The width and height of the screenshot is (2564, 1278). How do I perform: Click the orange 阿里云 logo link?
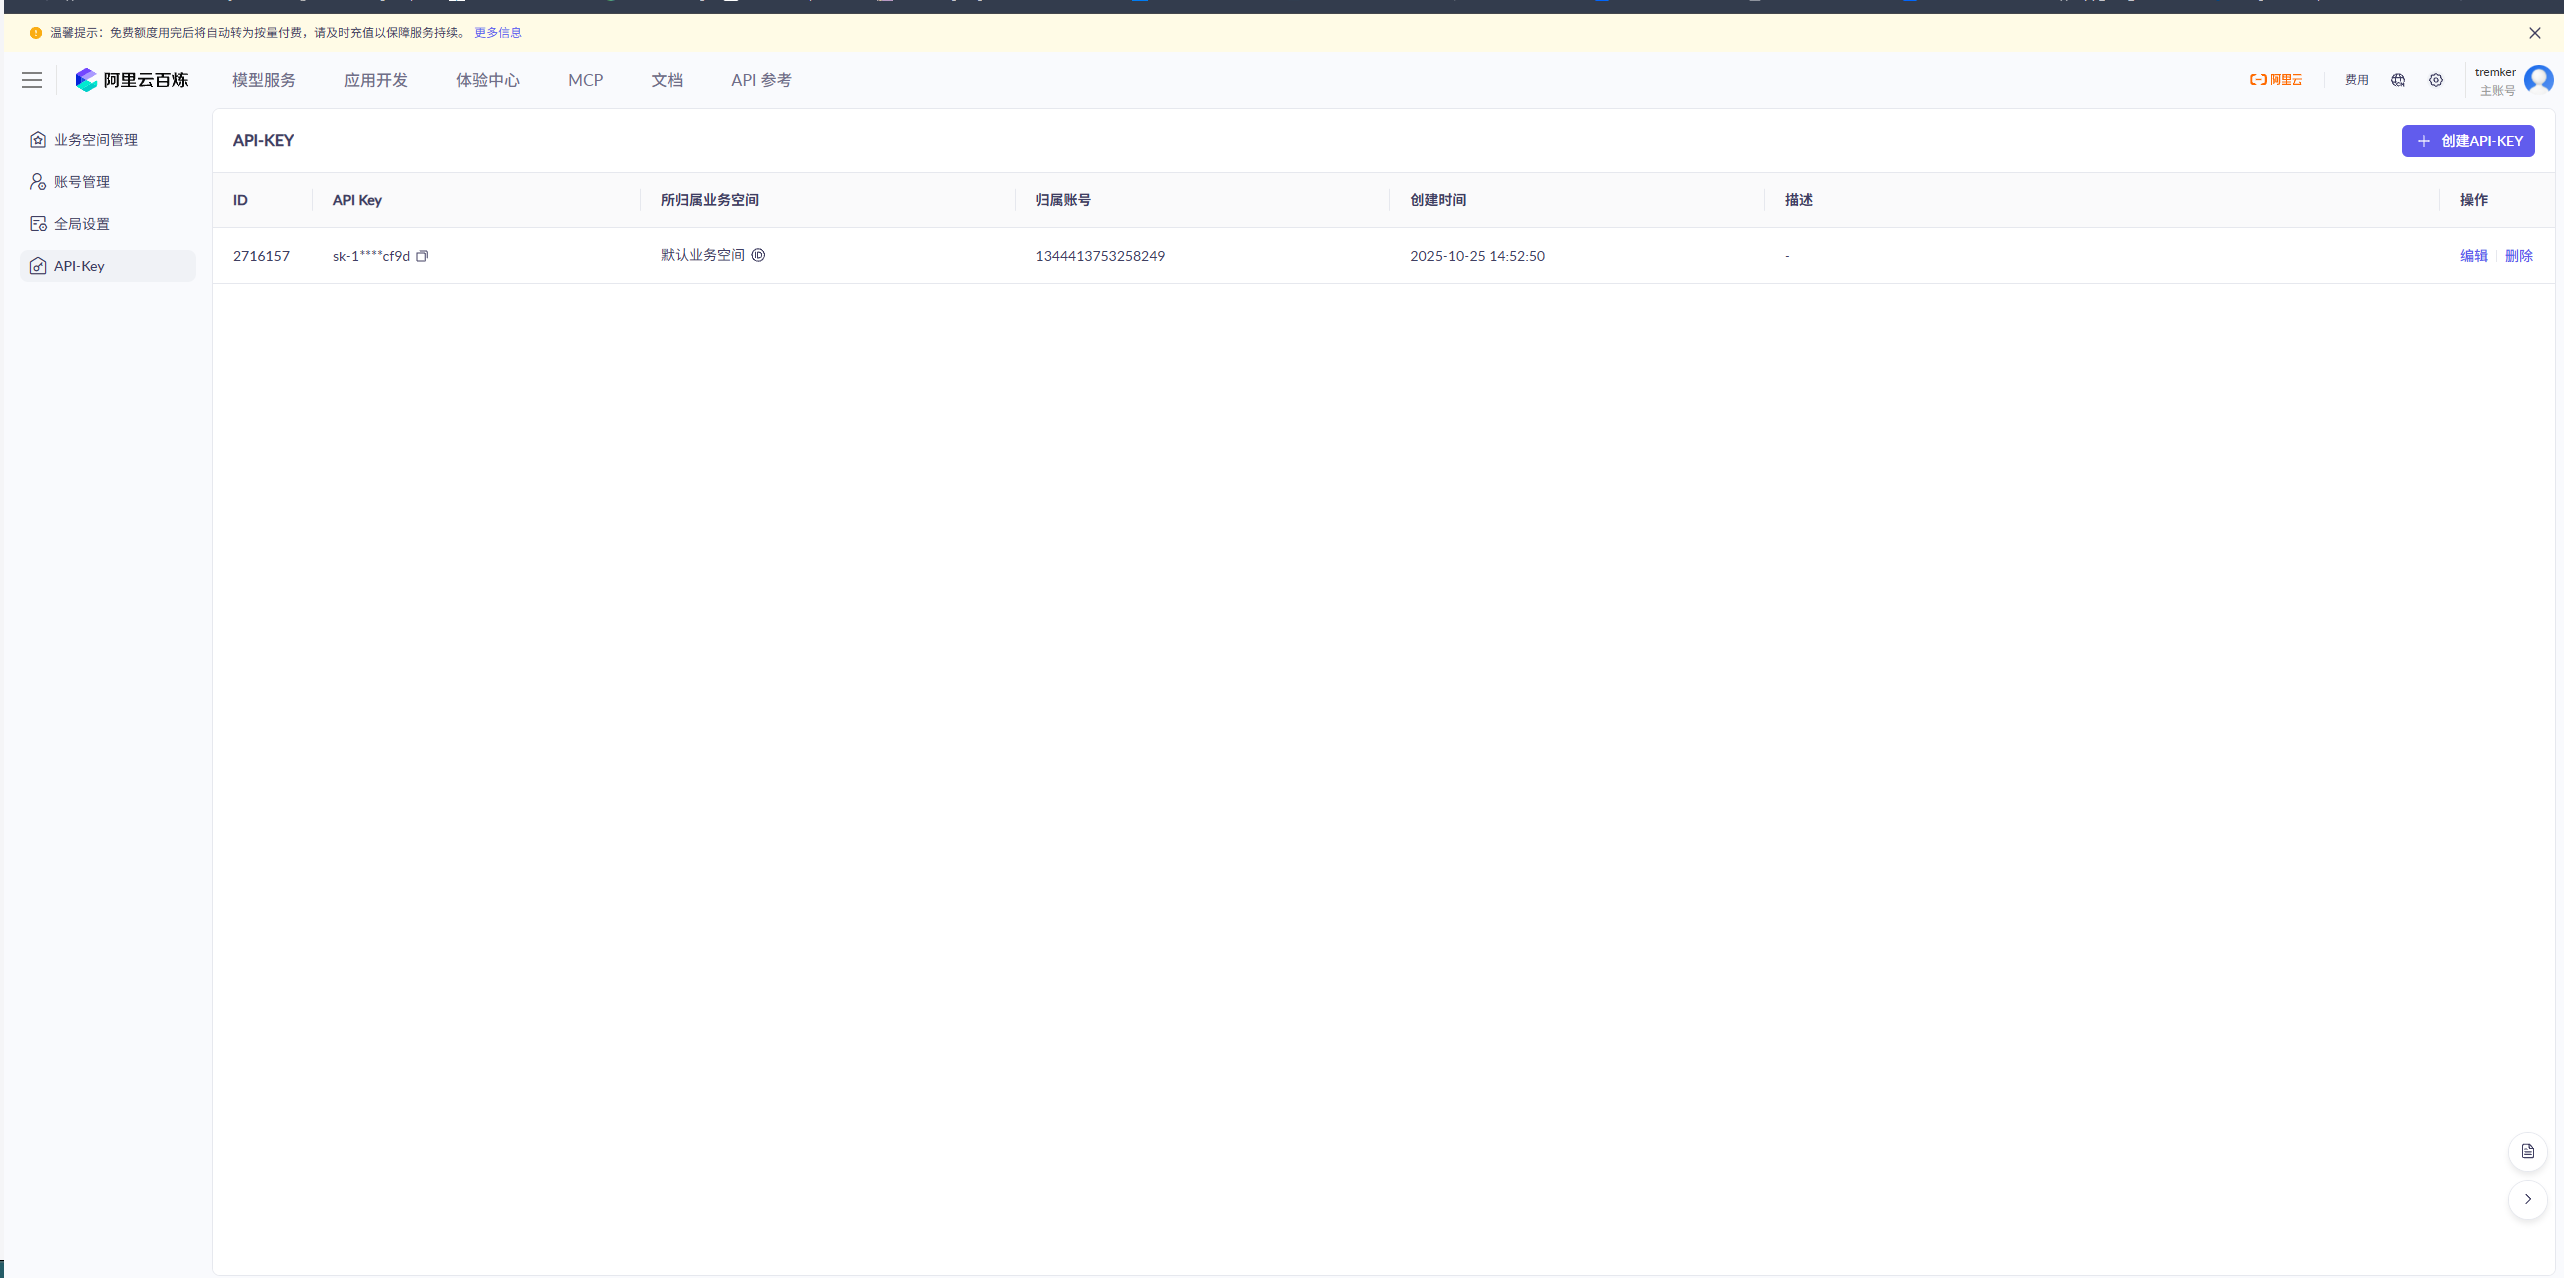2276,80
